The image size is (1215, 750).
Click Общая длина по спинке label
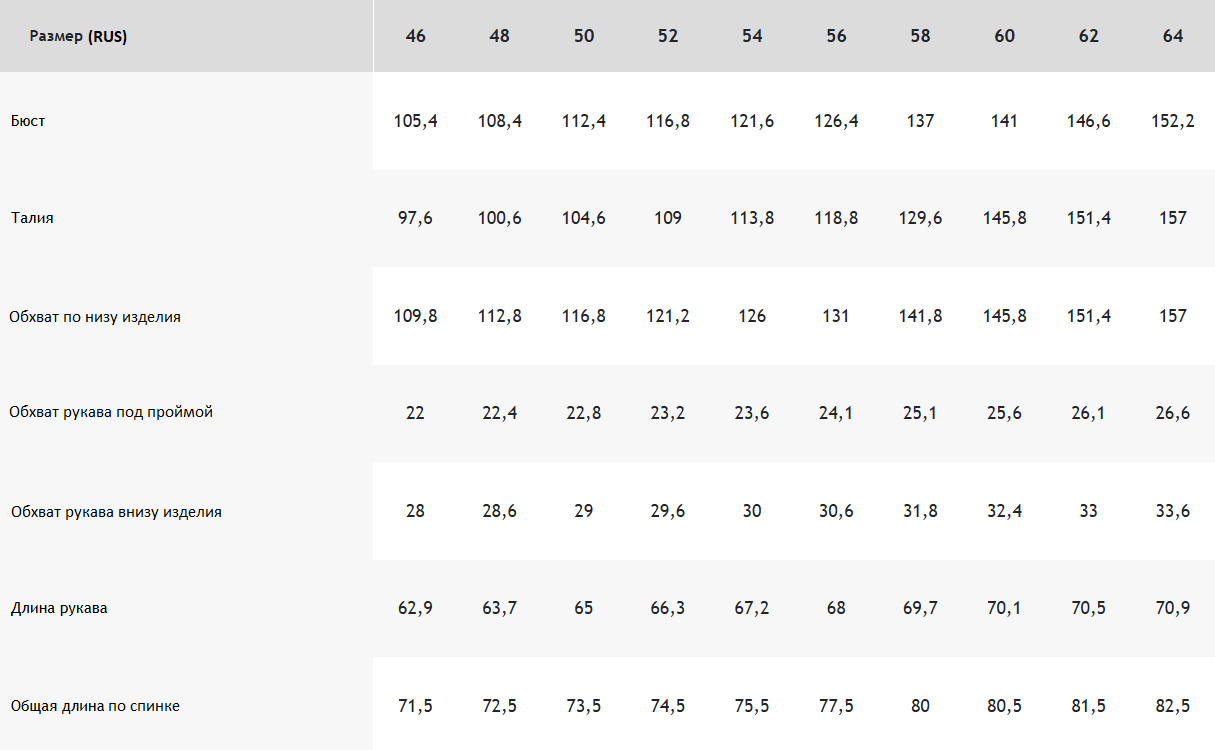tap(95, 706)
